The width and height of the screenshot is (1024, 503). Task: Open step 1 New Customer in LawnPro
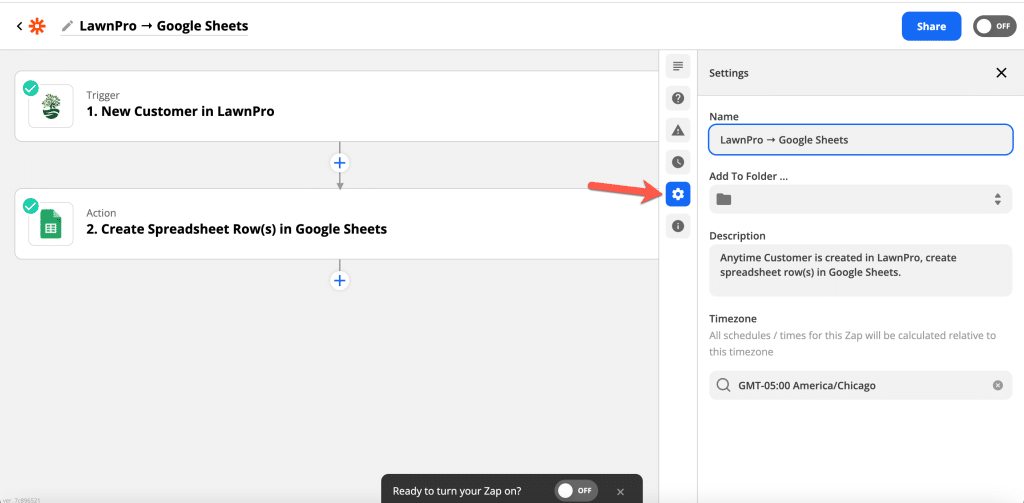pos(336,106)
